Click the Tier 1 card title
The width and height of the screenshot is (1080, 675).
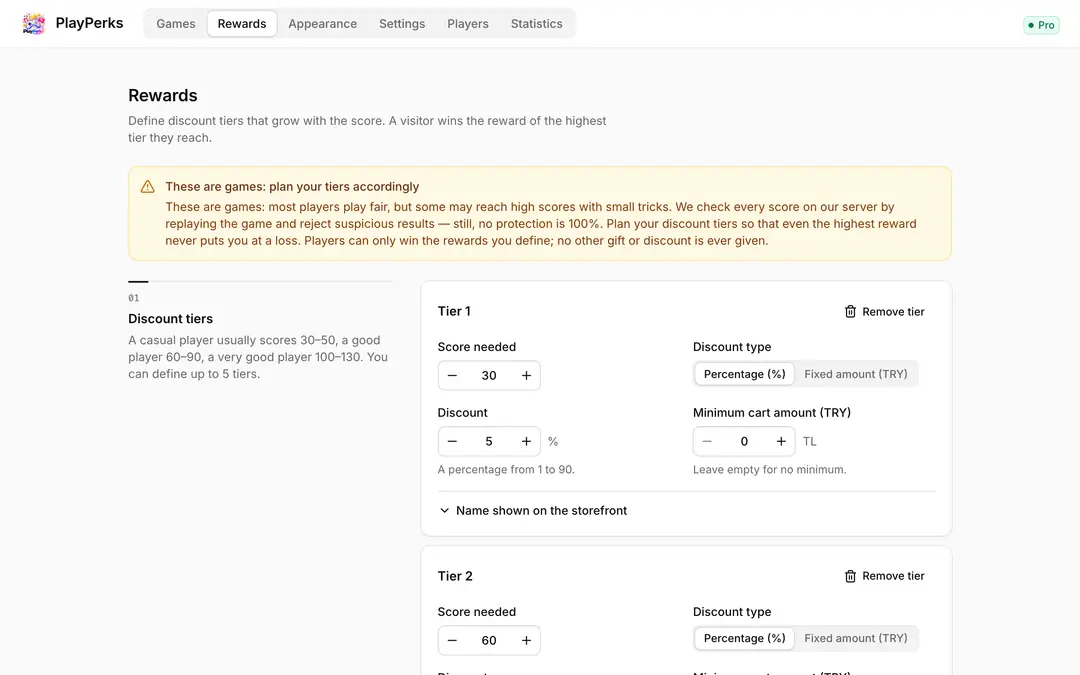tap(454, 311)
